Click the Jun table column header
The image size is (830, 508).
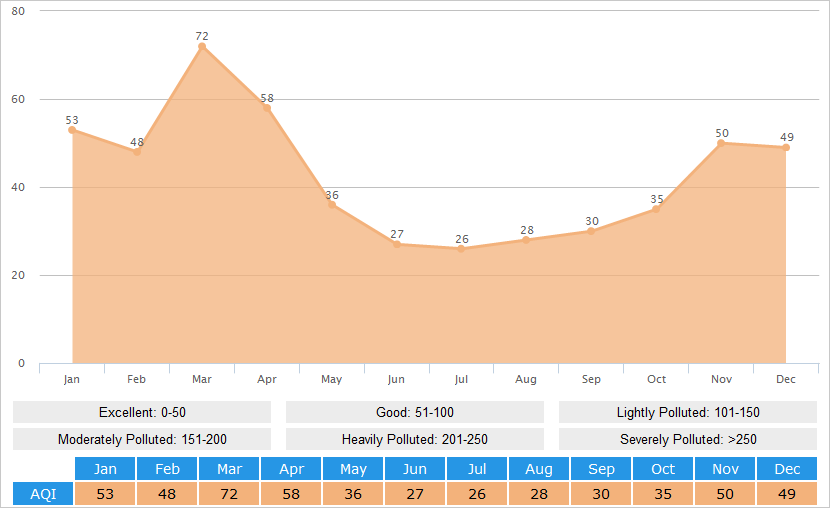point(415,469)
